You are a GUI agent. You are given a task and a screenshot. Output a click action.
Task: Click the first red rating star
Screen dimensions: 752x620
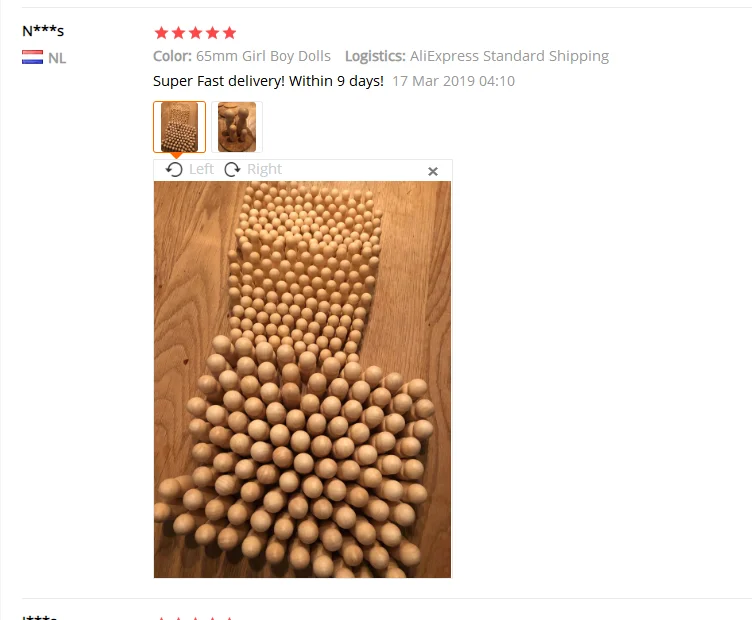(162, 33)
